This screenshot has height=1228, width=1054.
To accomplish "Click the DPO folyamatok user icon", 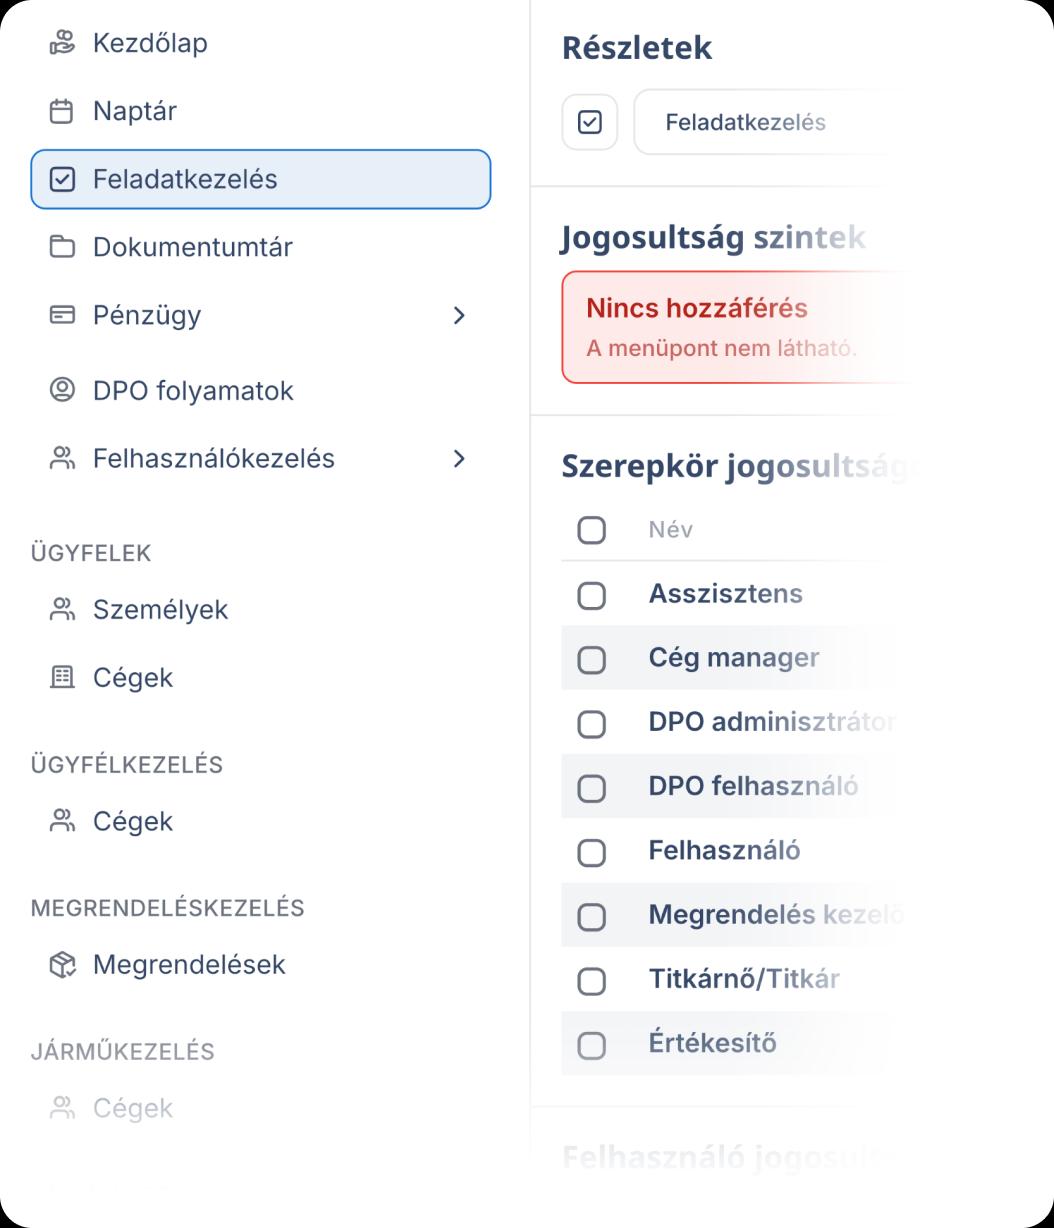I will pyautogui.click(x=62, y=390).
